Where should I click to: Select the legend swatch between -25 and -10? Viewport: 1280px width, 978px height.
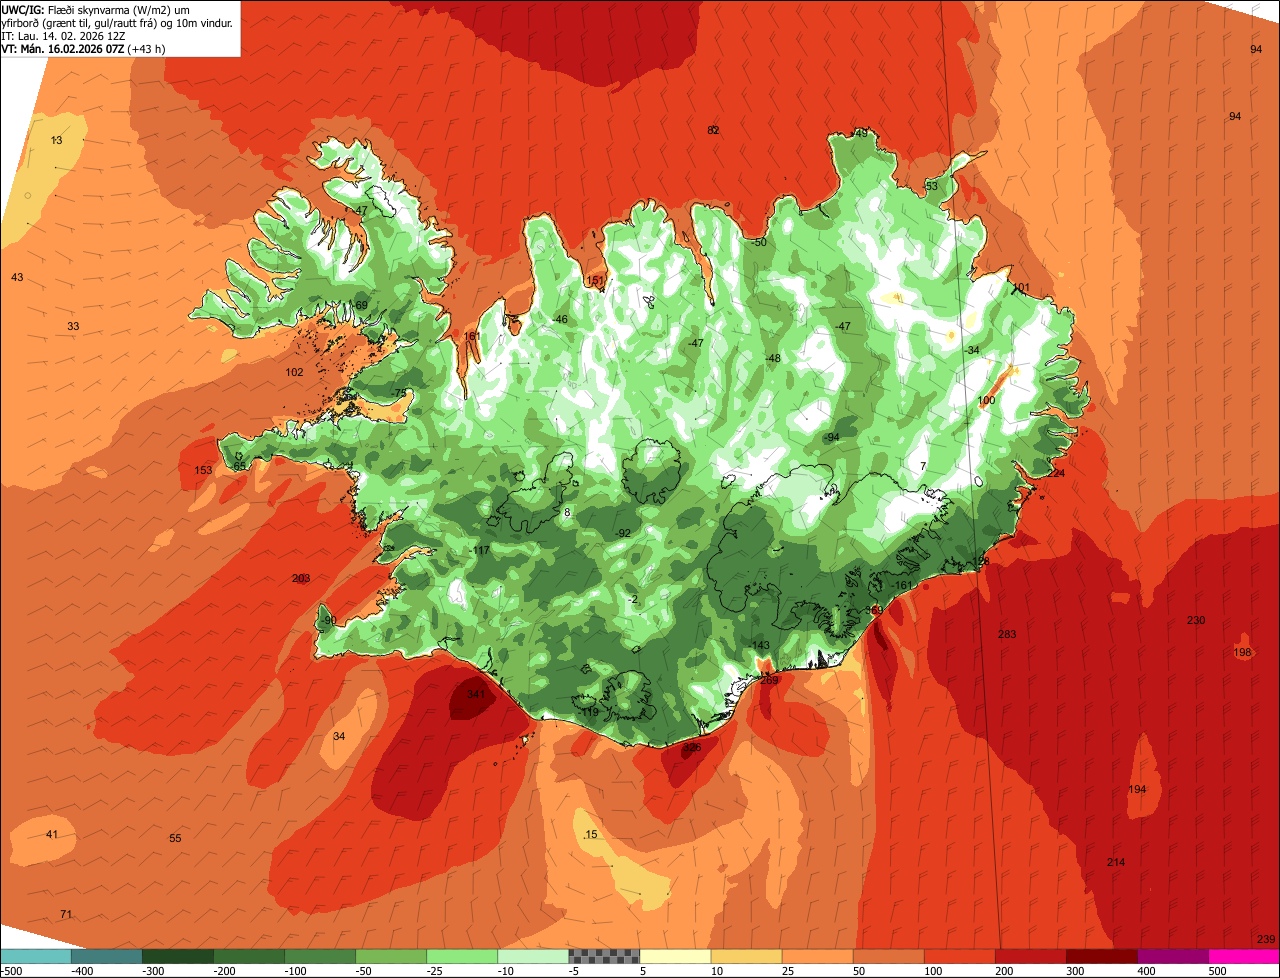(462, 956)
